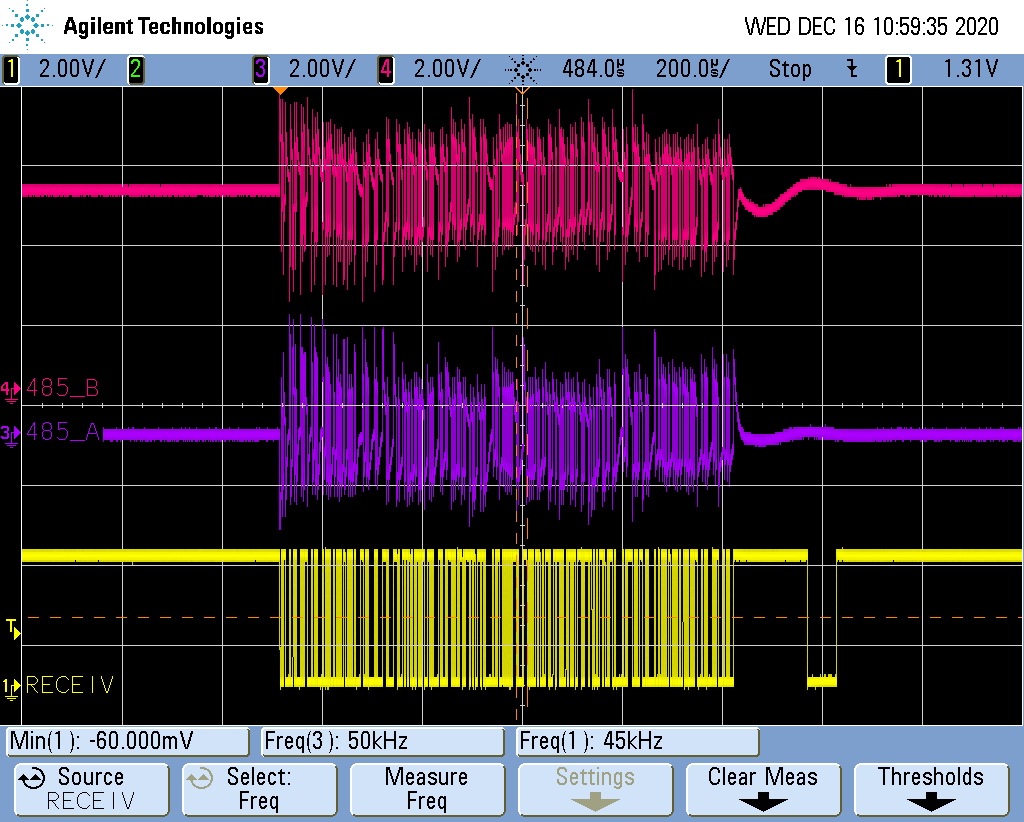Select channel 3 indicator in header
Viewport: 1024px width, 822px height.
click(261, 69)
